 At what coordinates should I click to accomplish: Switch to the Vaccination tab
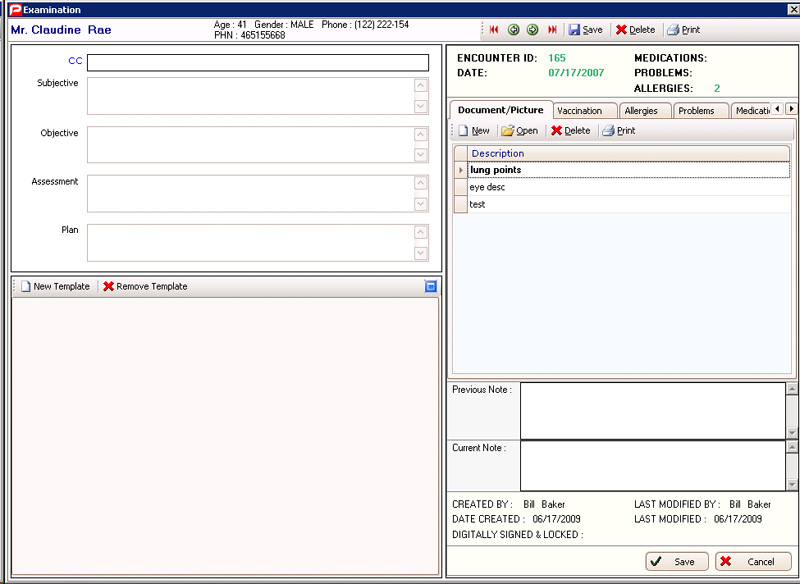point(585,111)
